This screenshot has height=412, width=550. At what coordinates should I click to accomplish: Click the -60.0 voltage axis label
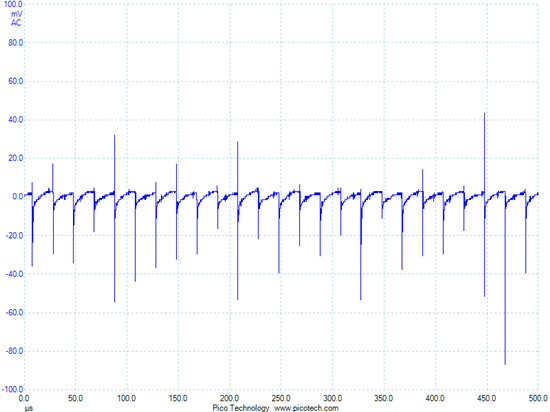14,313
